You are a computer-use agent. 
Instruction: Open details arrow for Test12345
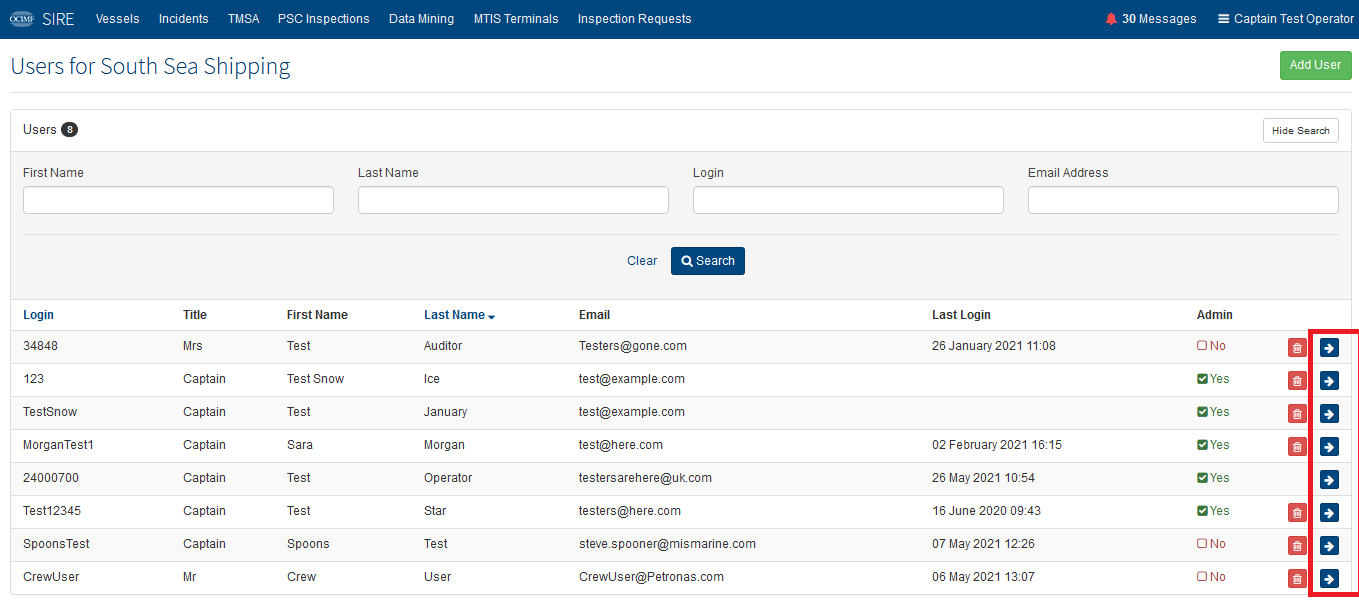pyautogui.click(x=1329, y=512)
